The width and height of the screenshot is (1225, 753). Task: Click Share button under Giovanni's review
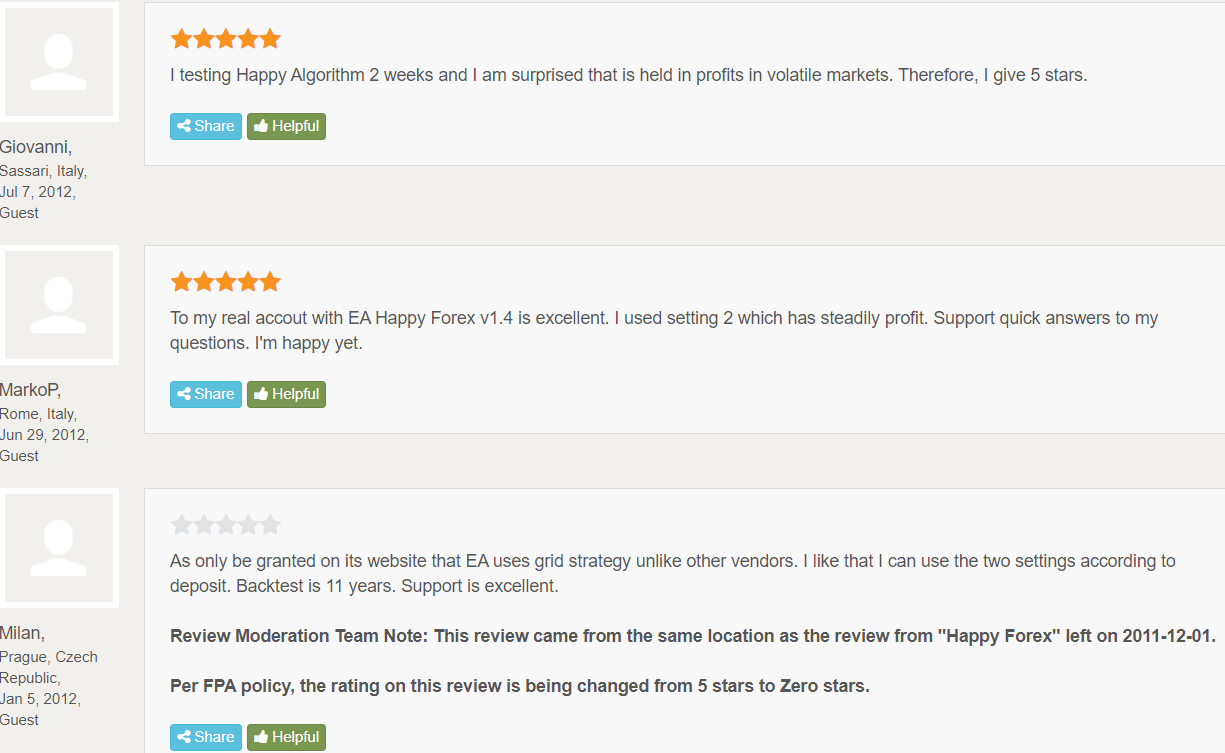click(x=206, y=126)
